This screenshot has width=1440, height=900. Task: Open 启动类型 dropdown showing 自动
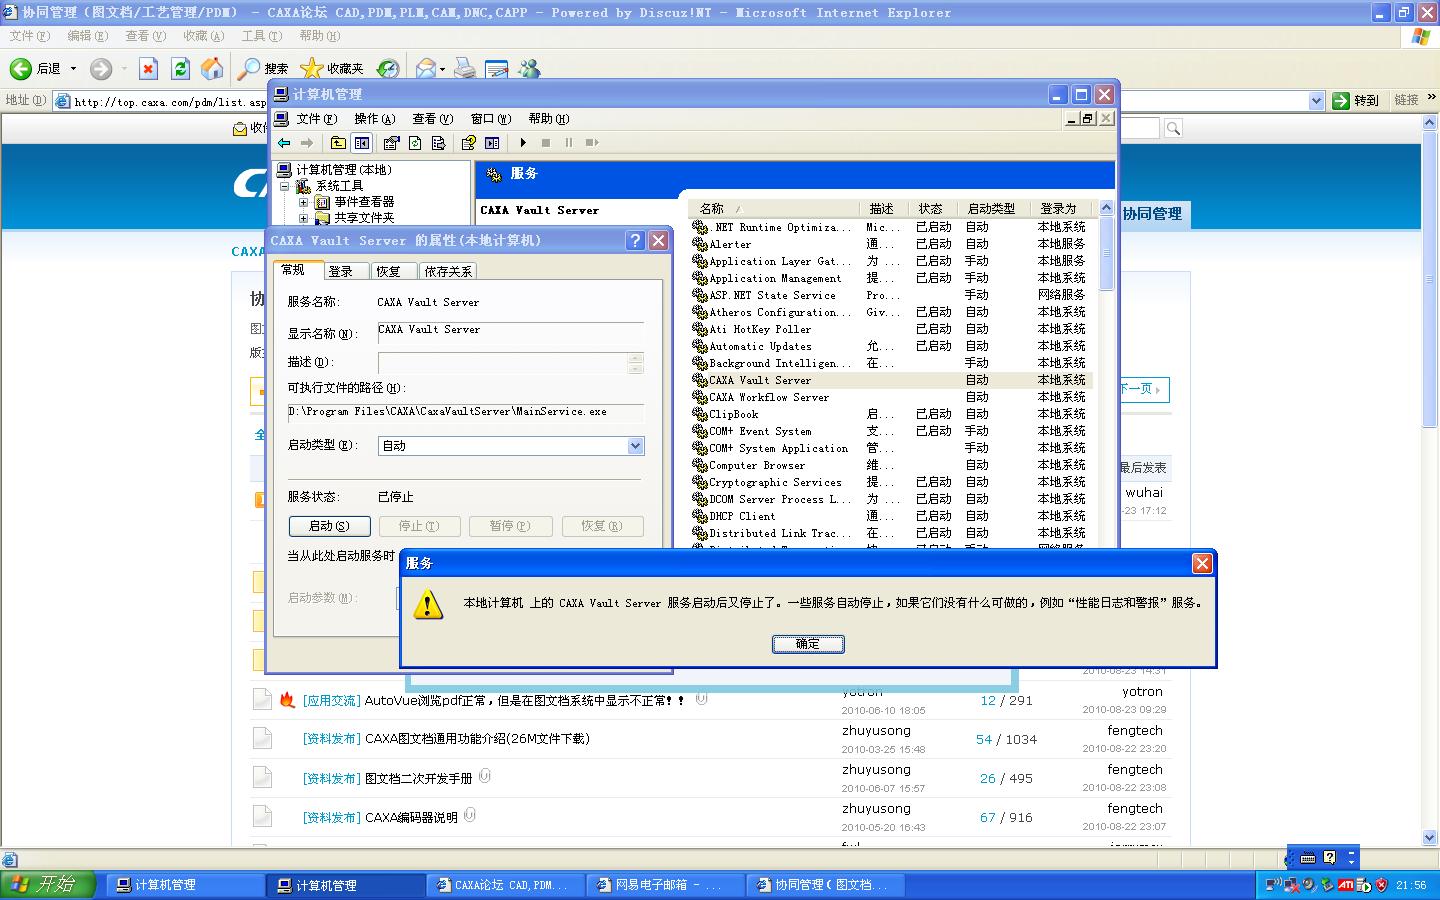point(511,446)
